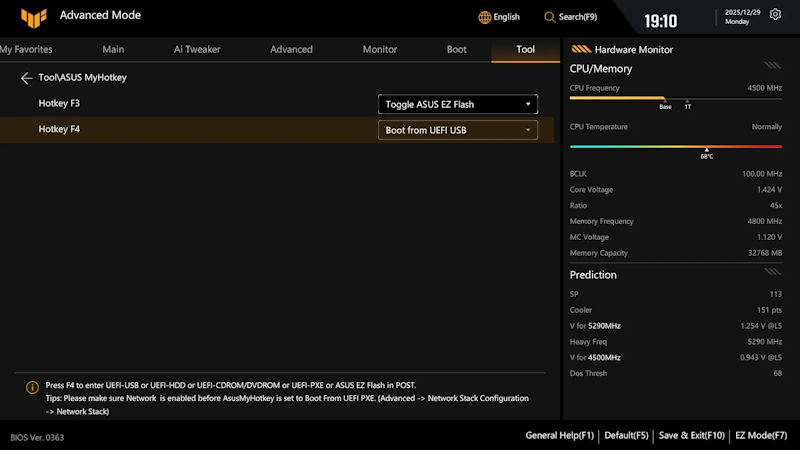Viewport: 800px width, 450px height.
Task: Change language via English button
Action: [x=507, y=17]
